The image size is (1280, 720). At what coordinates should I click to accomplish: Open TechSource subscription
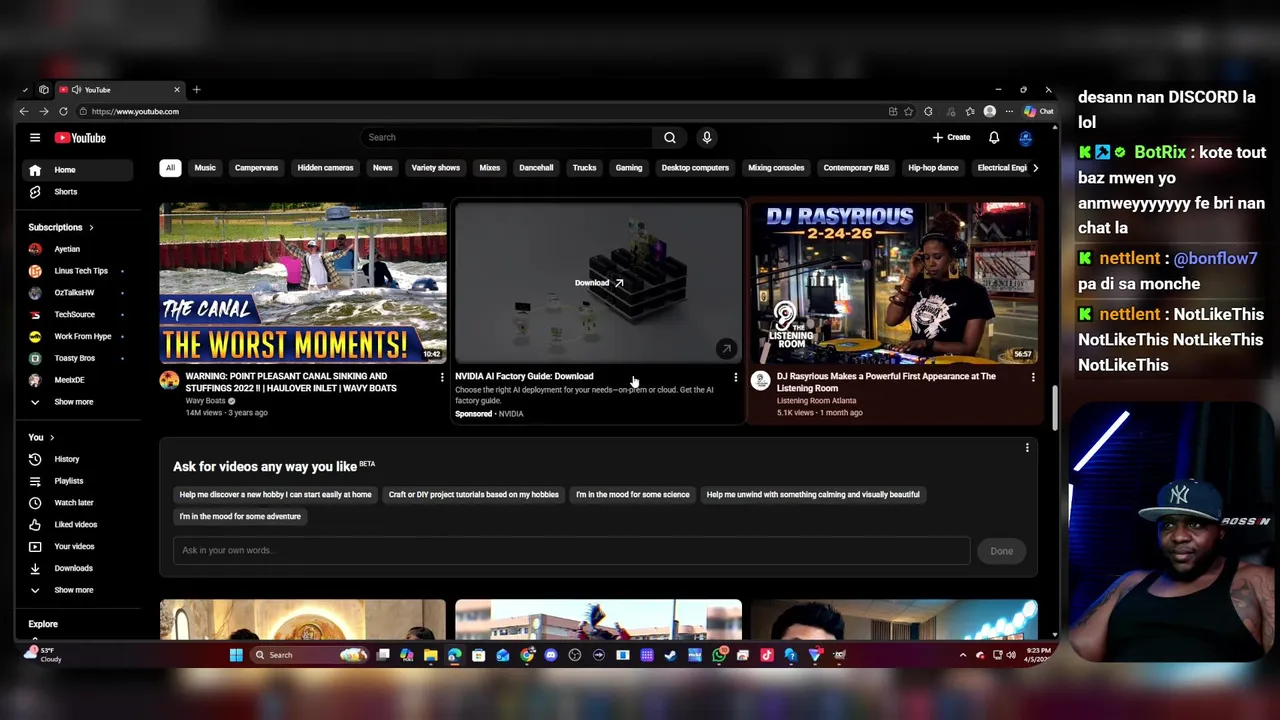[x=76, y=315]
